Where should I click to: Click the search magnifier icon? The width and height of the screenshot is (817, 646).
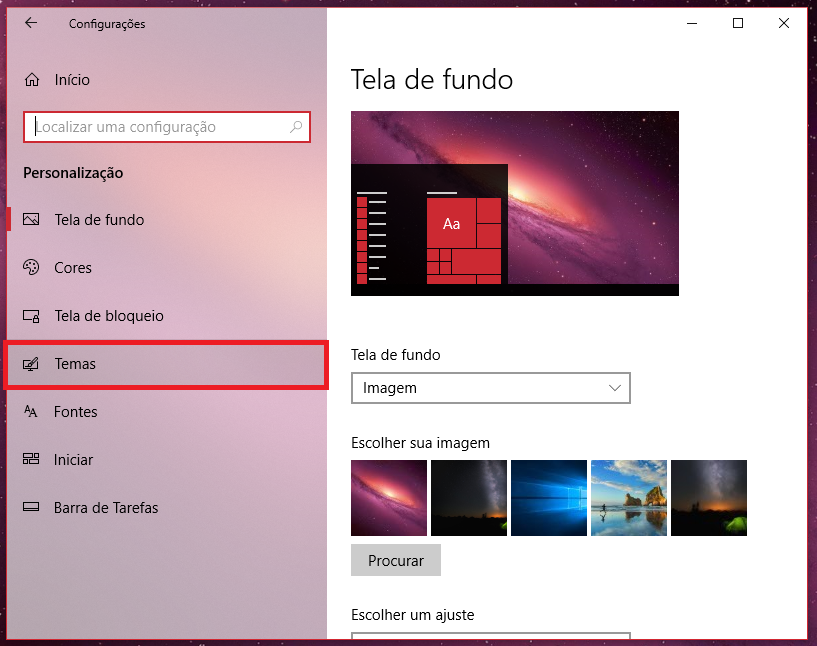[296, 127]
